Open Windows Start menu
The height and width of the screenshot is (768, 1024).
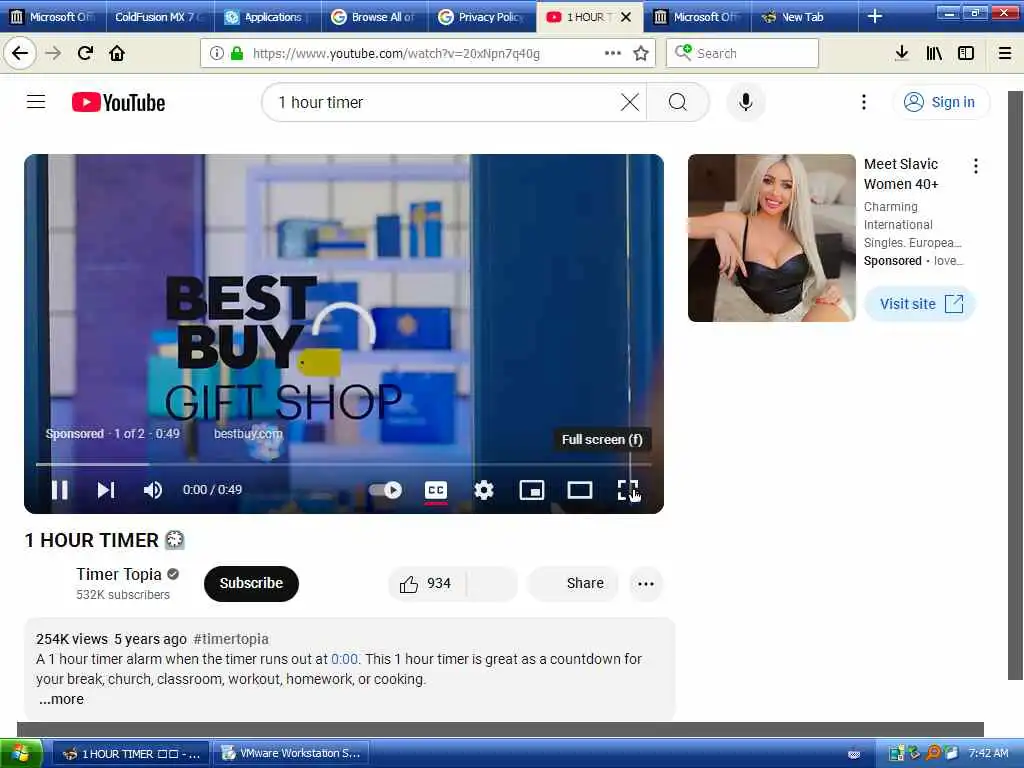point(21,754)
